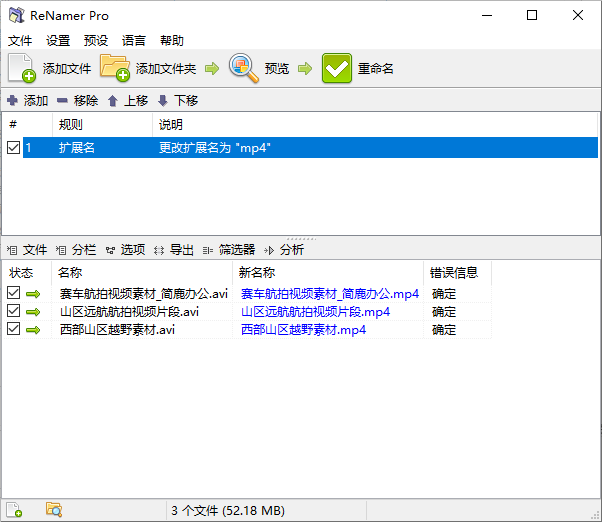The width and height of the screenshot is (602, 522).
Task: Open the 帮助 (Help) menu
Action: pyautogui.click(x=171, y=41)
